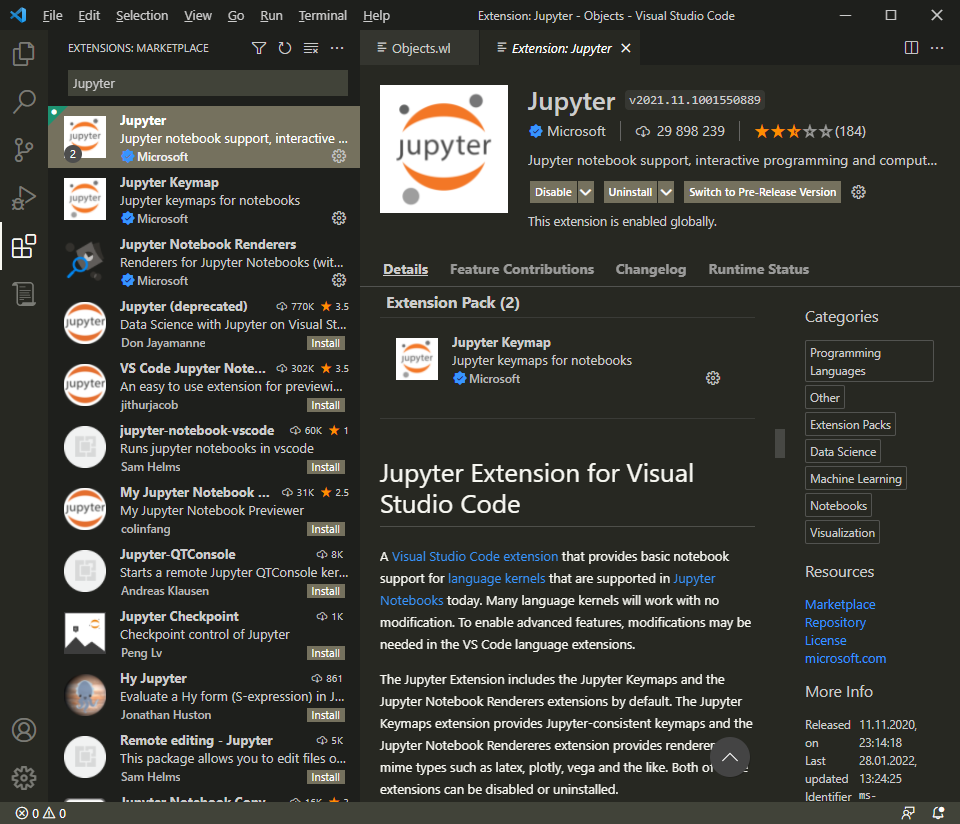Open the Run and Debug view

click(24, 198)
